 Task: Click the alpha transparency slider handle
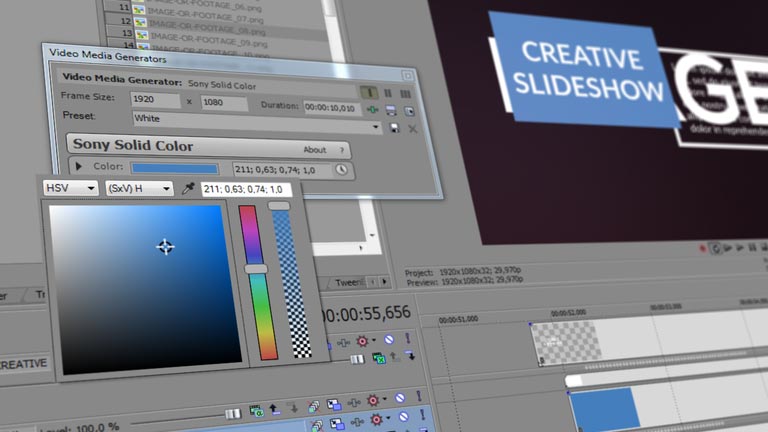[279, 206]
